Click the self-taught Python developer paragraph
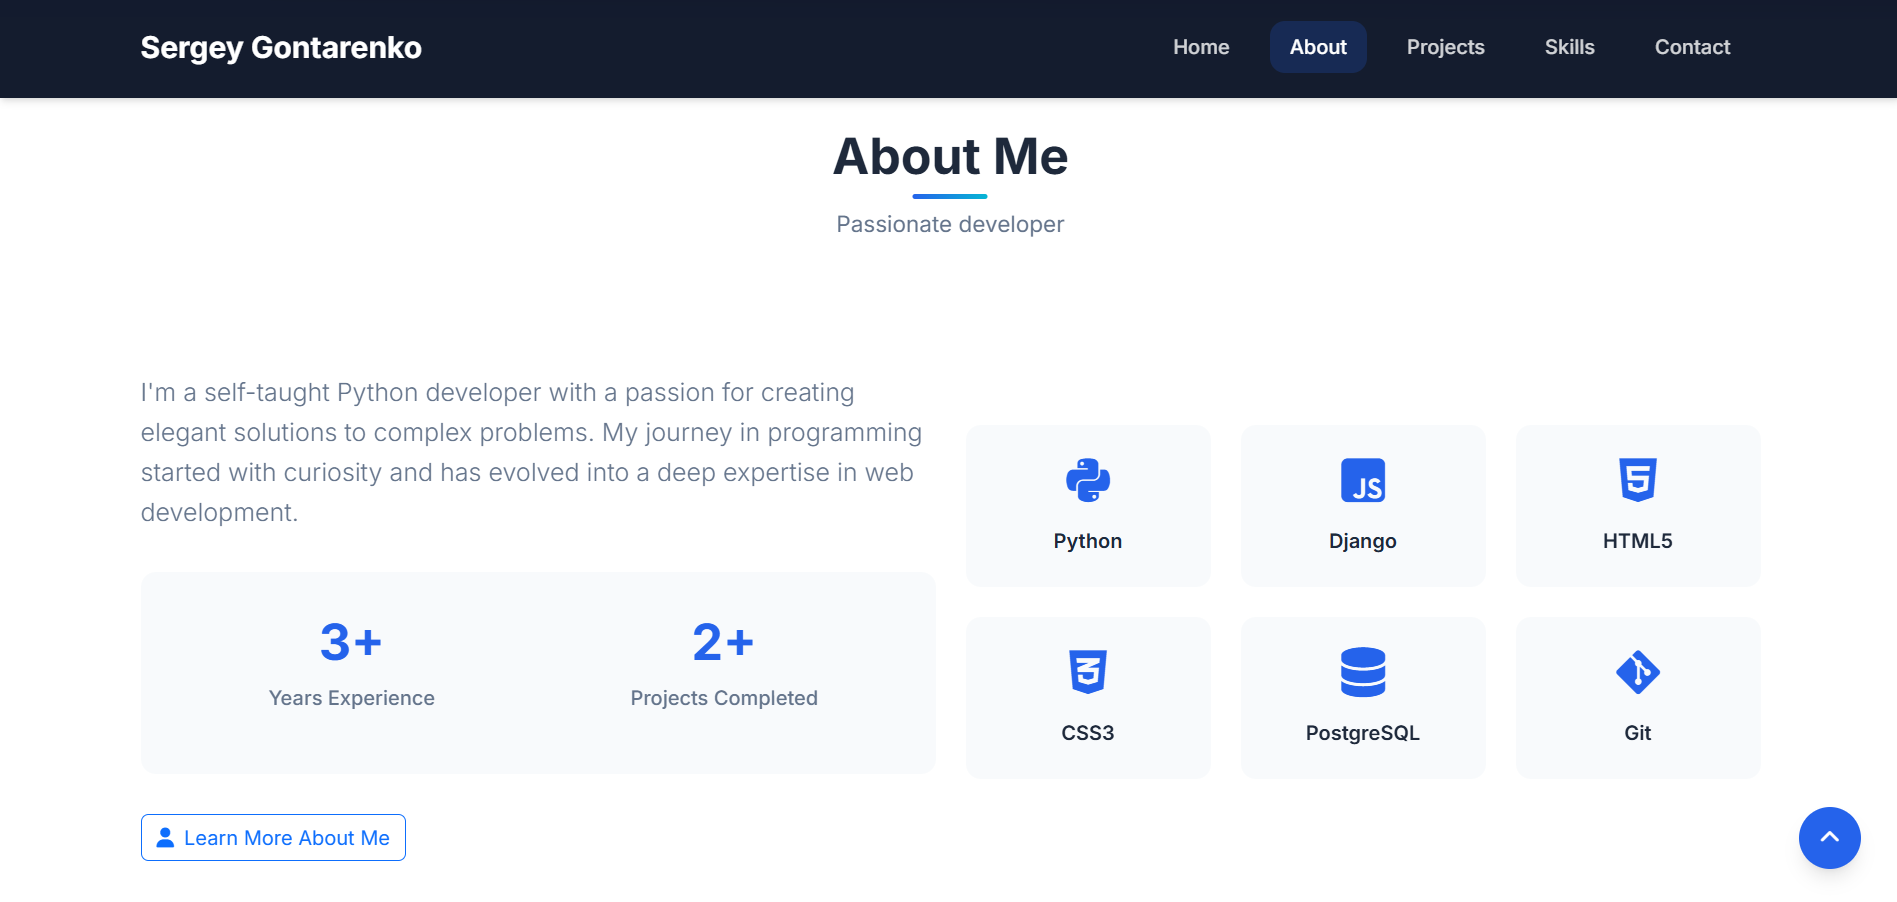This screenshot has width=1897, height=902. point(531,452)
